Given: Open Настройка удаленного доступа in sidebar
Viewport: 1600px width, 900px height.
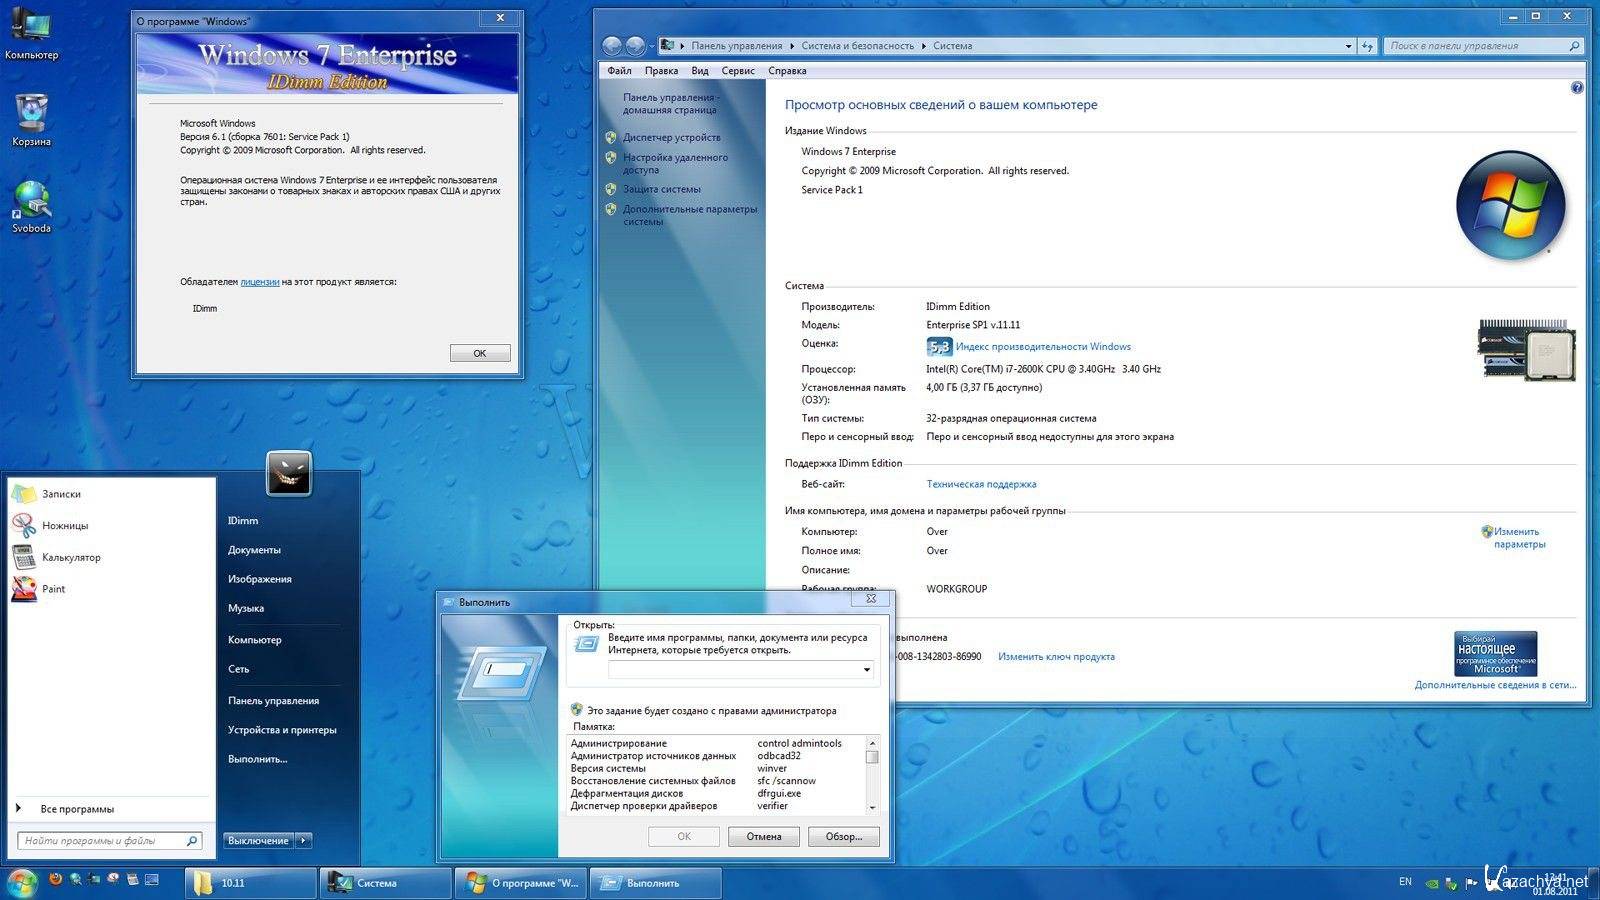Looking at the screenshot, I should tap(675, 164).
